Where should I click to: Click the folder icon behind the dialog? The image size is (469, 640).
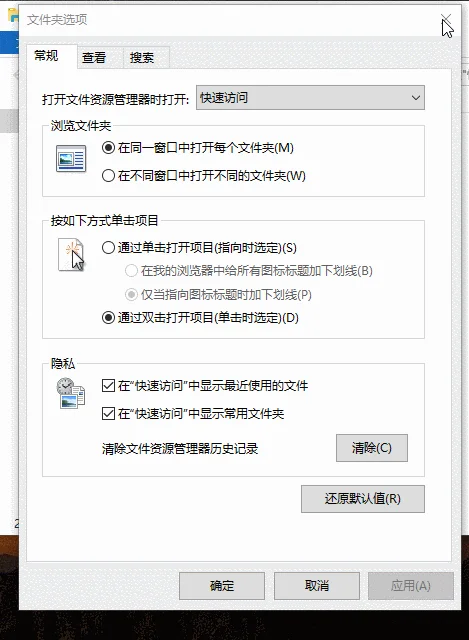(13, 15)
